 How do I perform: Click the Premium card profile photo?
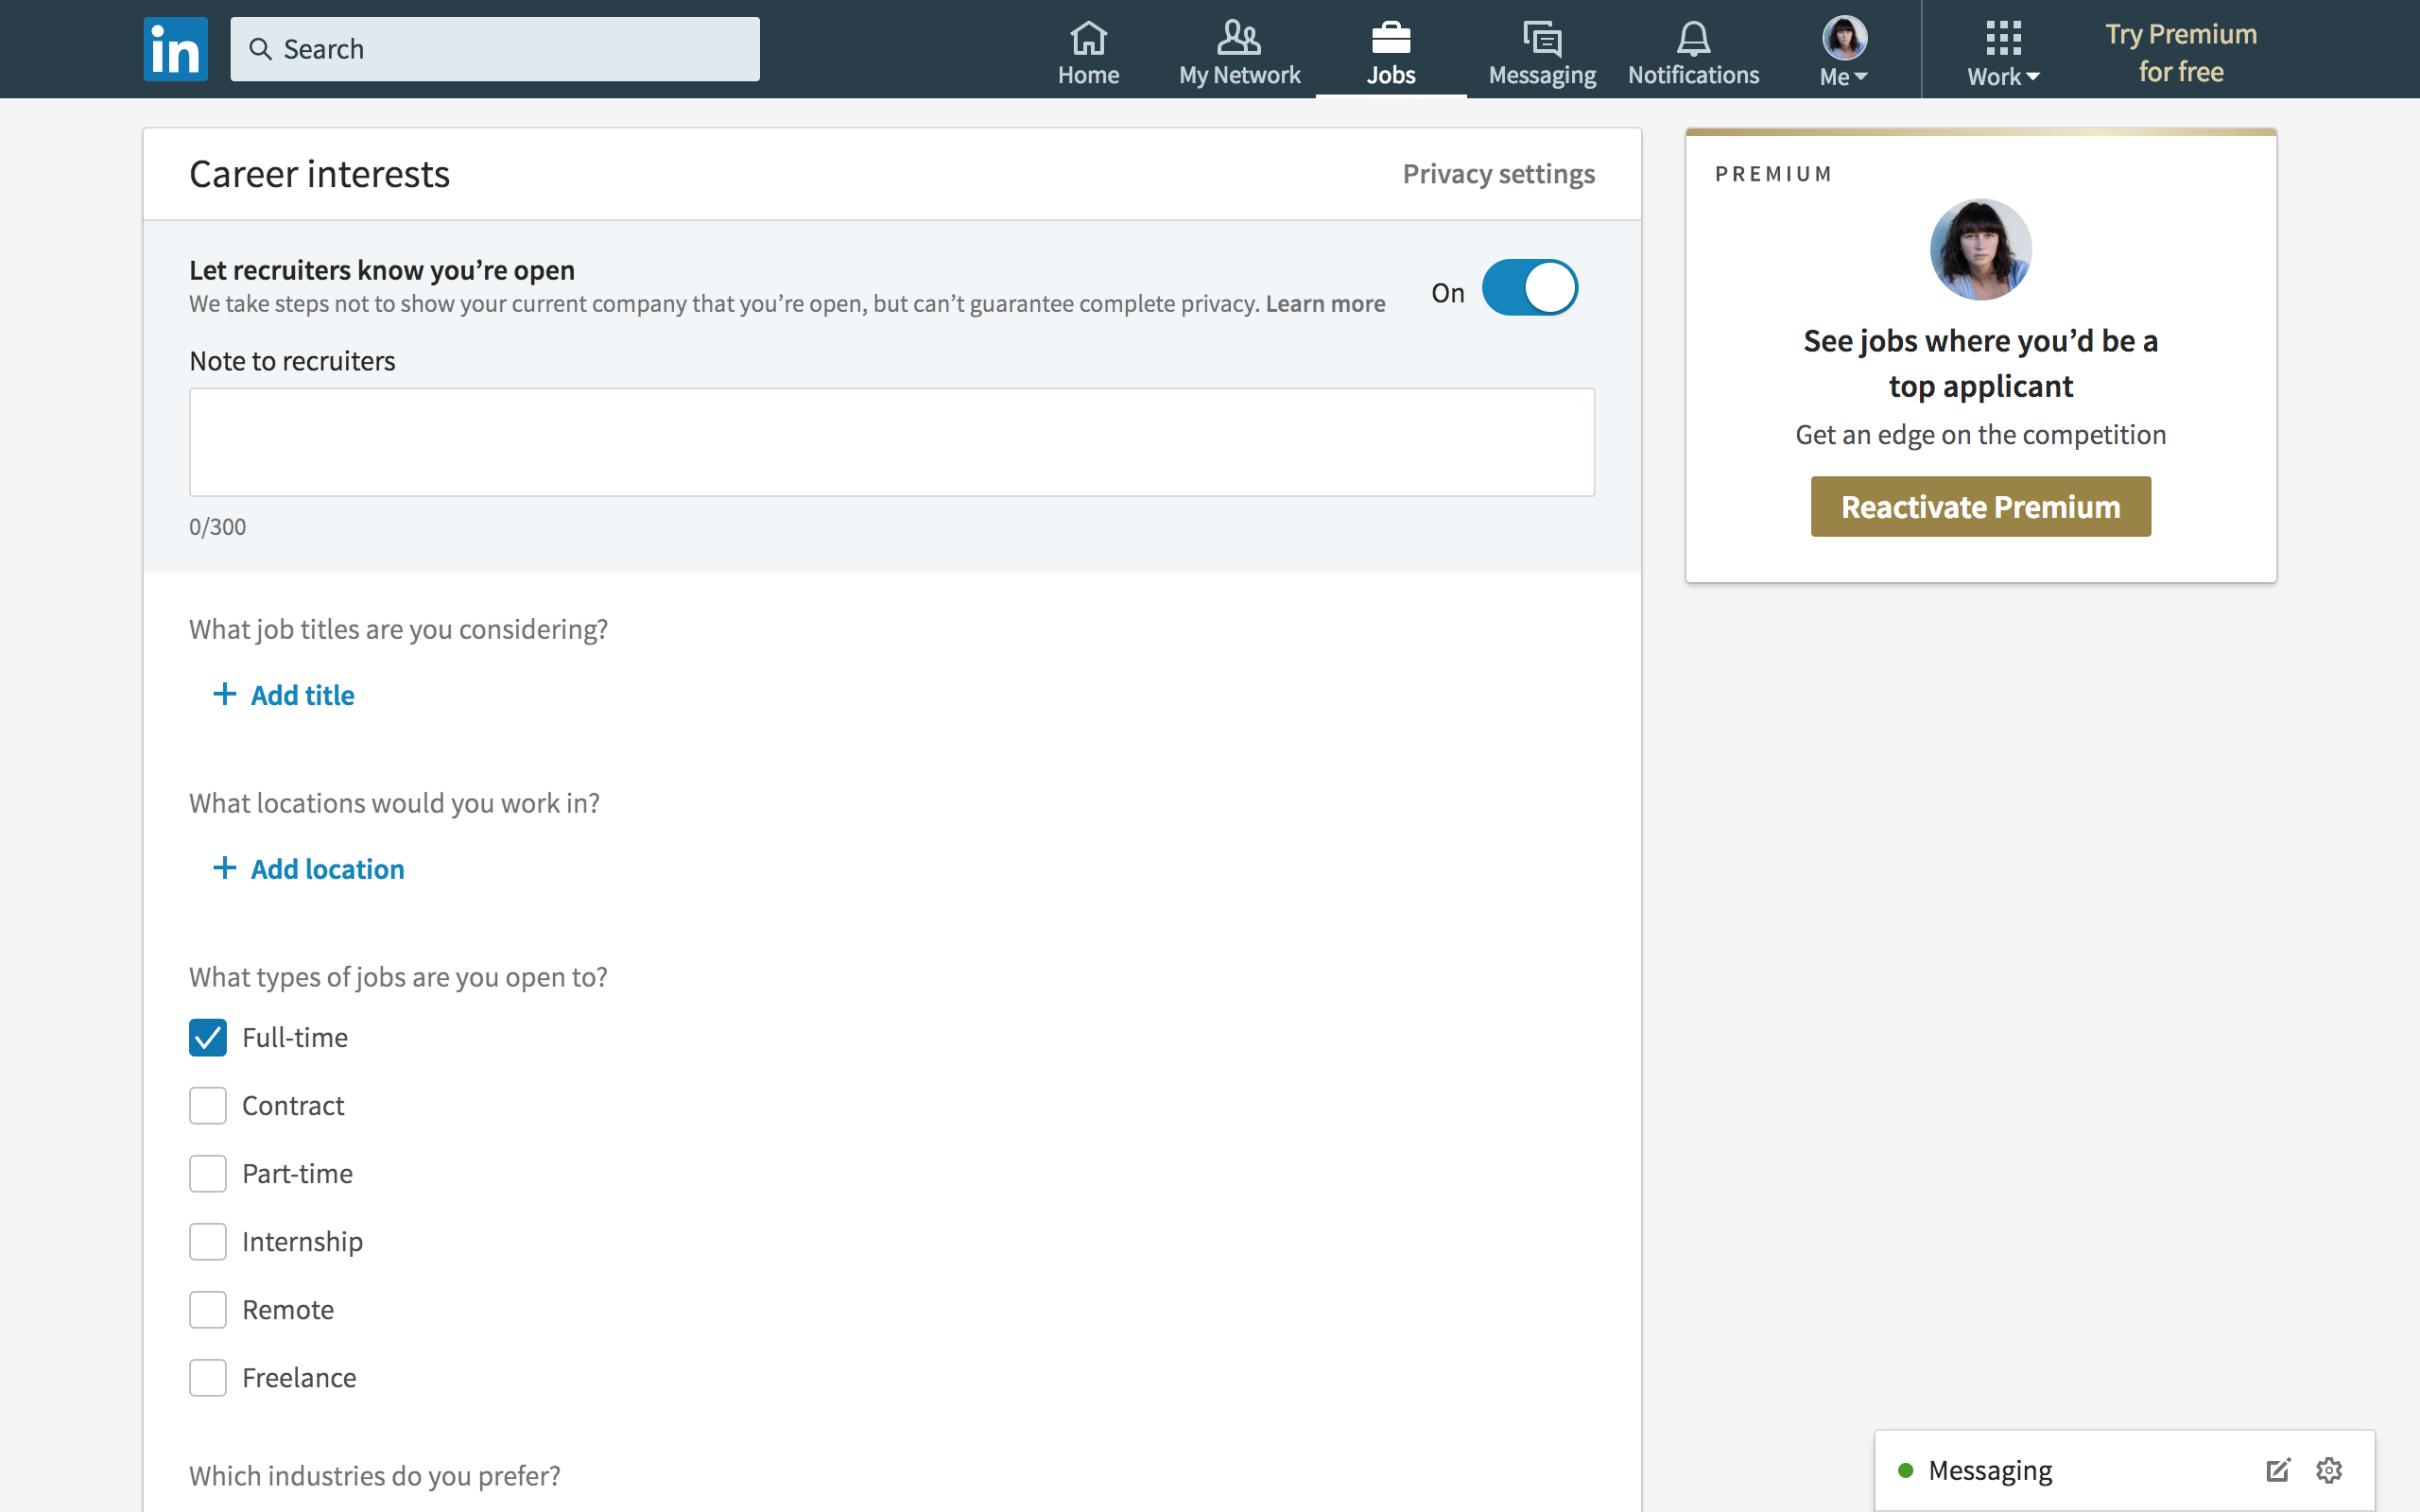point(1980,249)
